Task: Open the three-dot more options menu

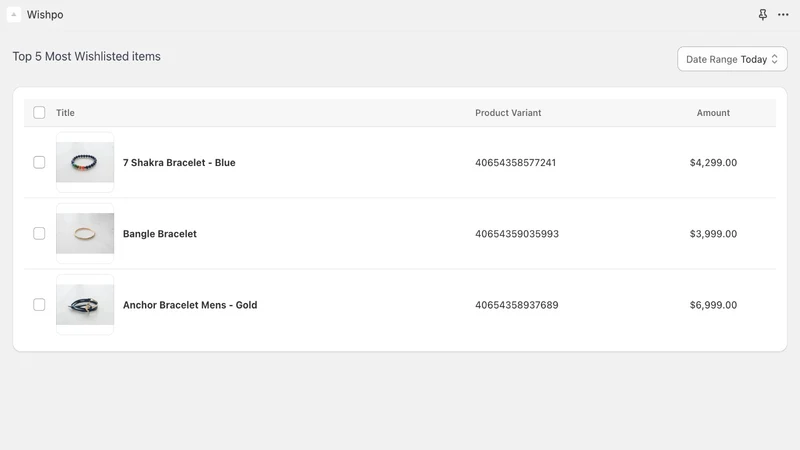Action: click(x=783, y=15)
